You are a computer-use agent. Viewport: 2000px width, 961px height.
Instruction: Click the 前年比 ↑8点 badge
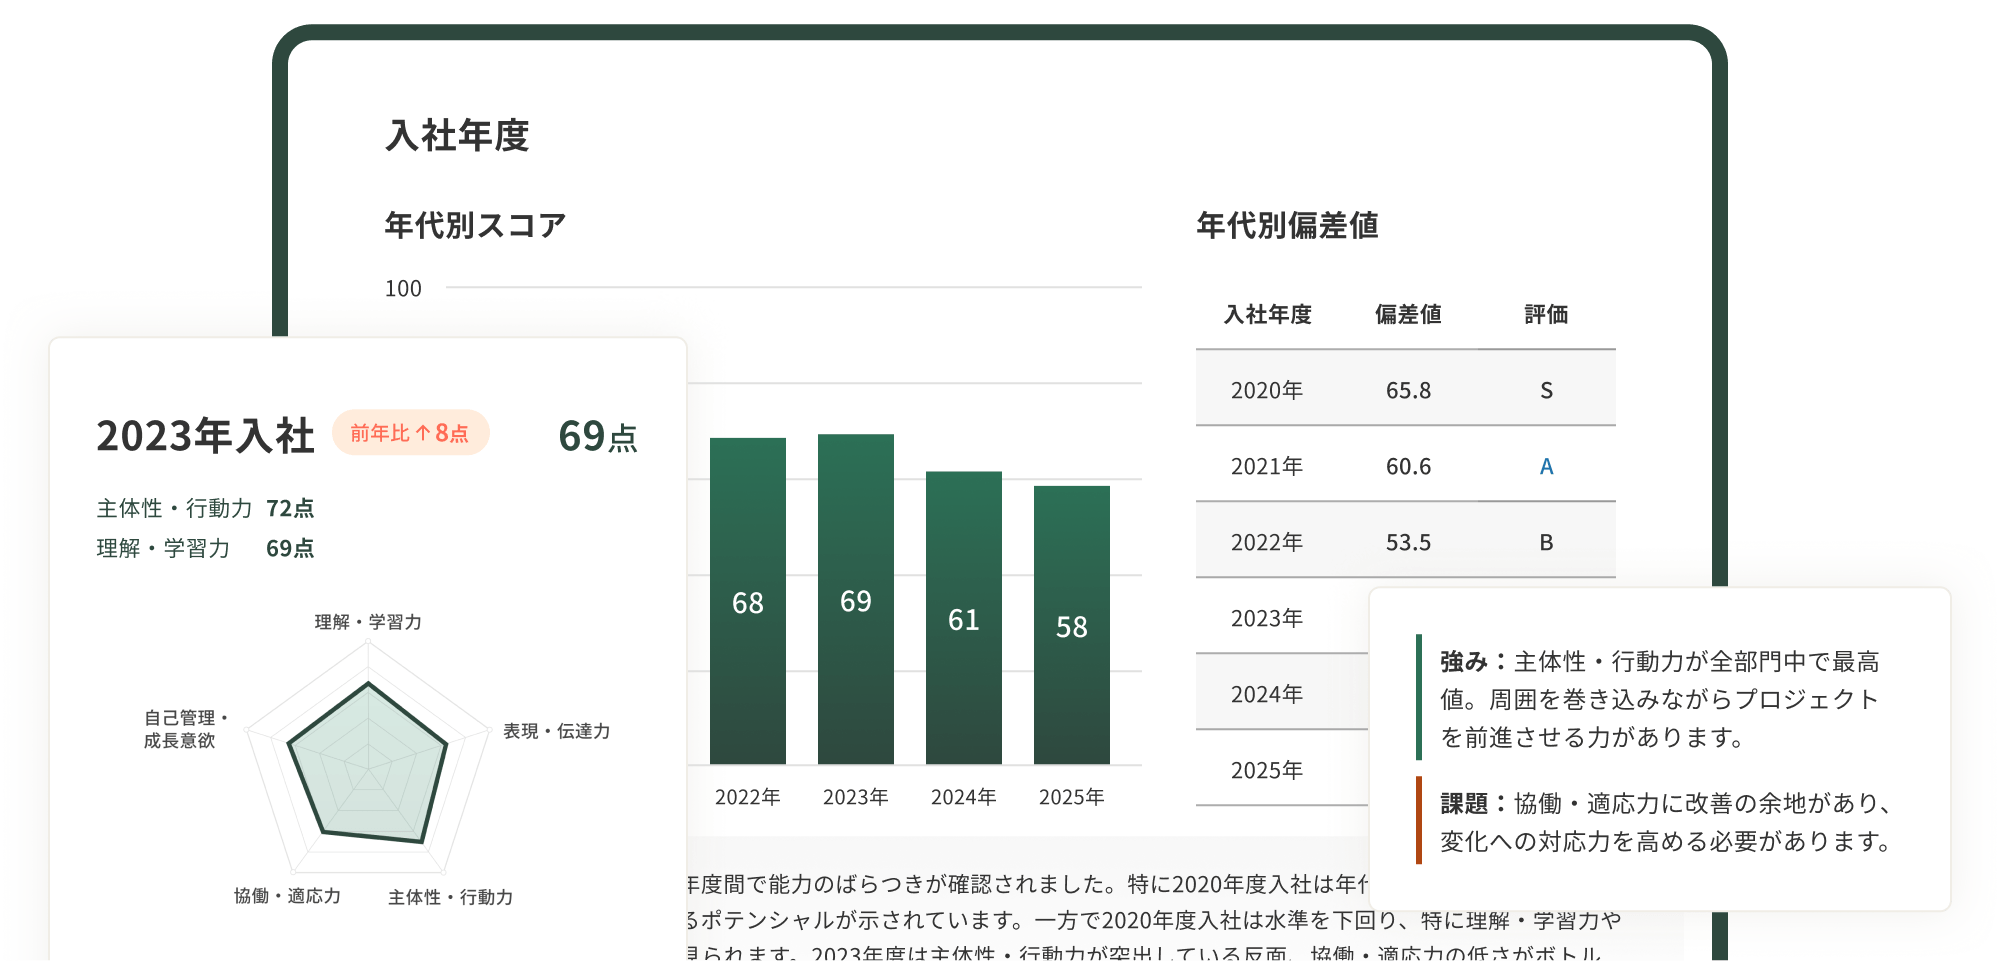(410, 433)
